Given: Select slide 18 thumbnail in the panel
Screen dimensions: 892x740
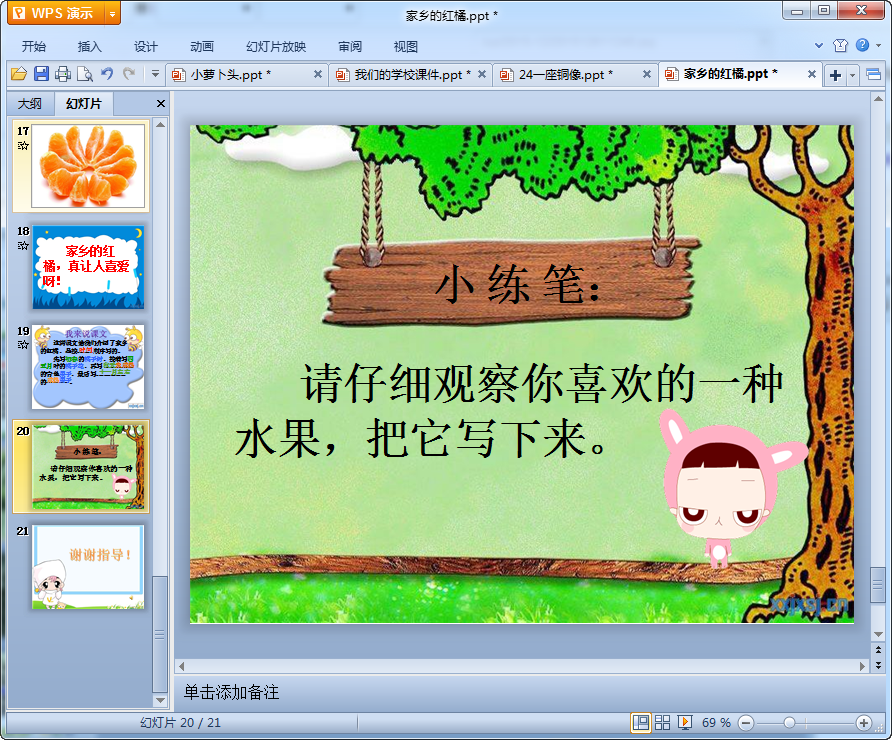Looking at the screenshot, I should click(88, 267).
